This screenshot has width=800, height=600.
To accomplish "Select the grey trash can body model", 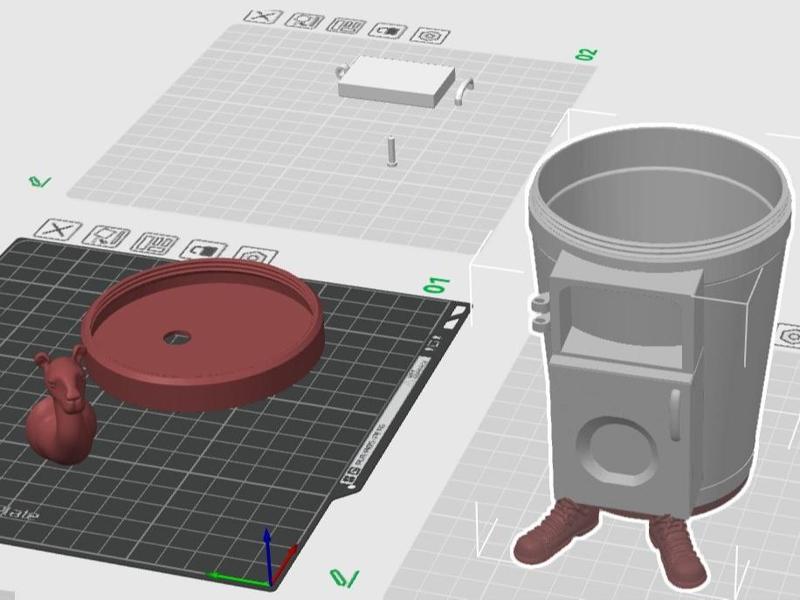I will click(659, 321).
